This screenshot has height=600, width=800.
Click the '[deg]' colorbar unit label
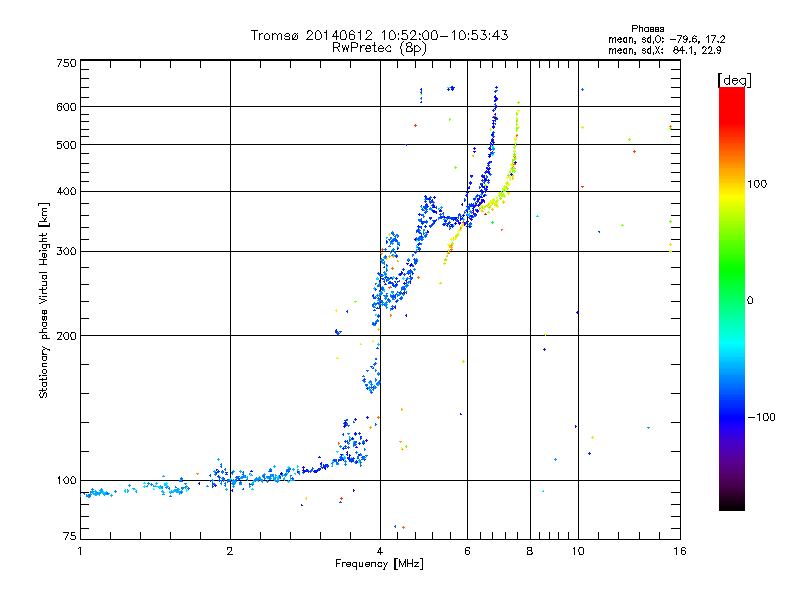pos(734,80)
